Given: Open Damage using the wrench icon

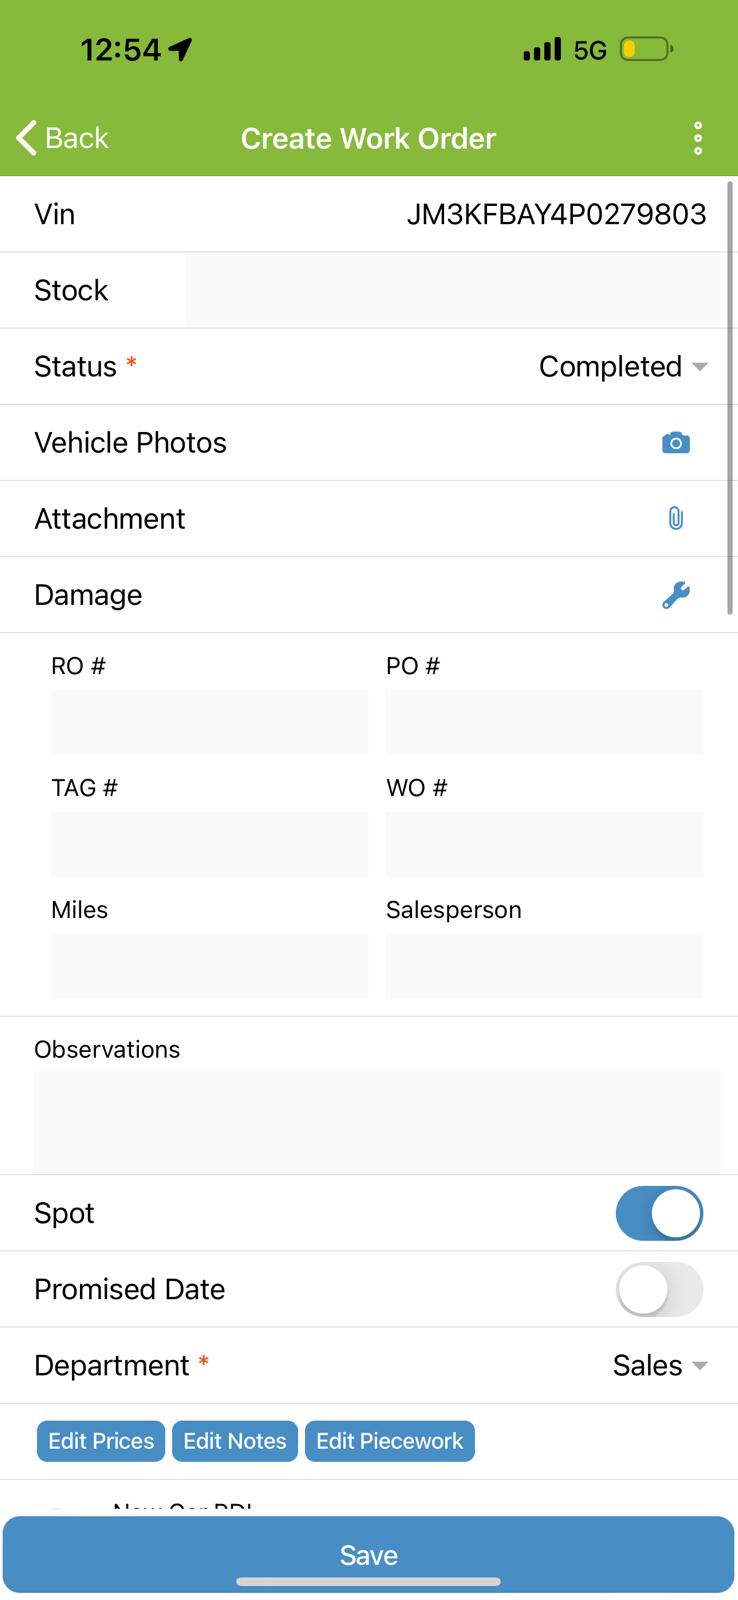Looking at the screenshot, I should [x=676, y=595].
